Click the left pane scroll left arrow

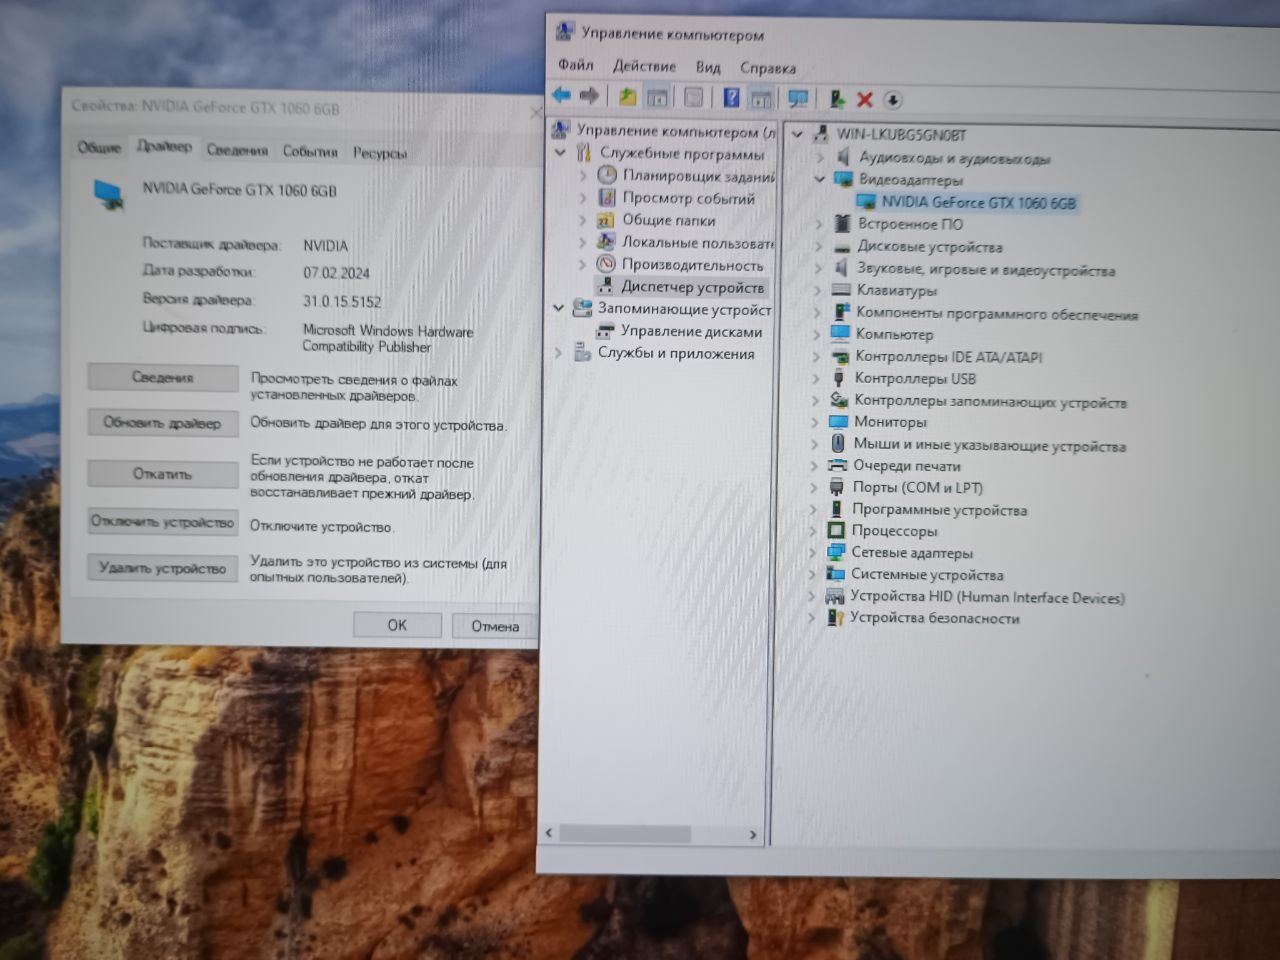[x=548, y=832]
